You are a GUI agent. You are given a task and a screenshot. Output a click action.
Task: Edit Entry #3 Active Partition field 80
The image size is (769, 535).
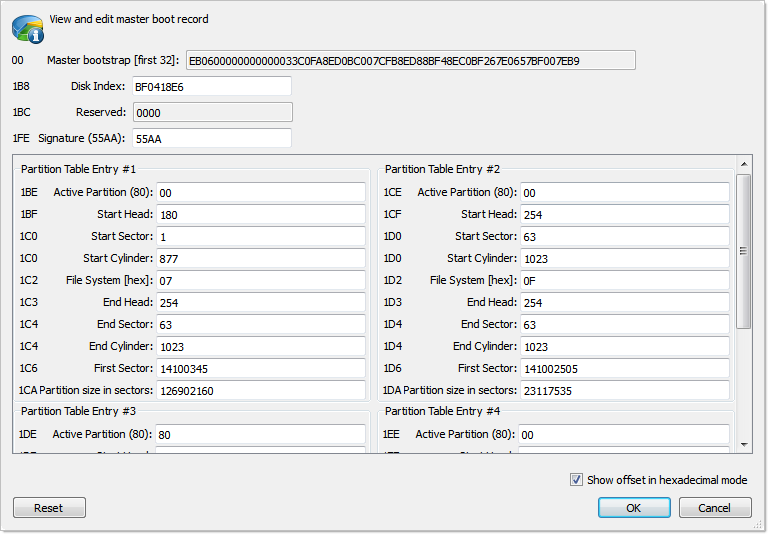(x=260, y=435)
